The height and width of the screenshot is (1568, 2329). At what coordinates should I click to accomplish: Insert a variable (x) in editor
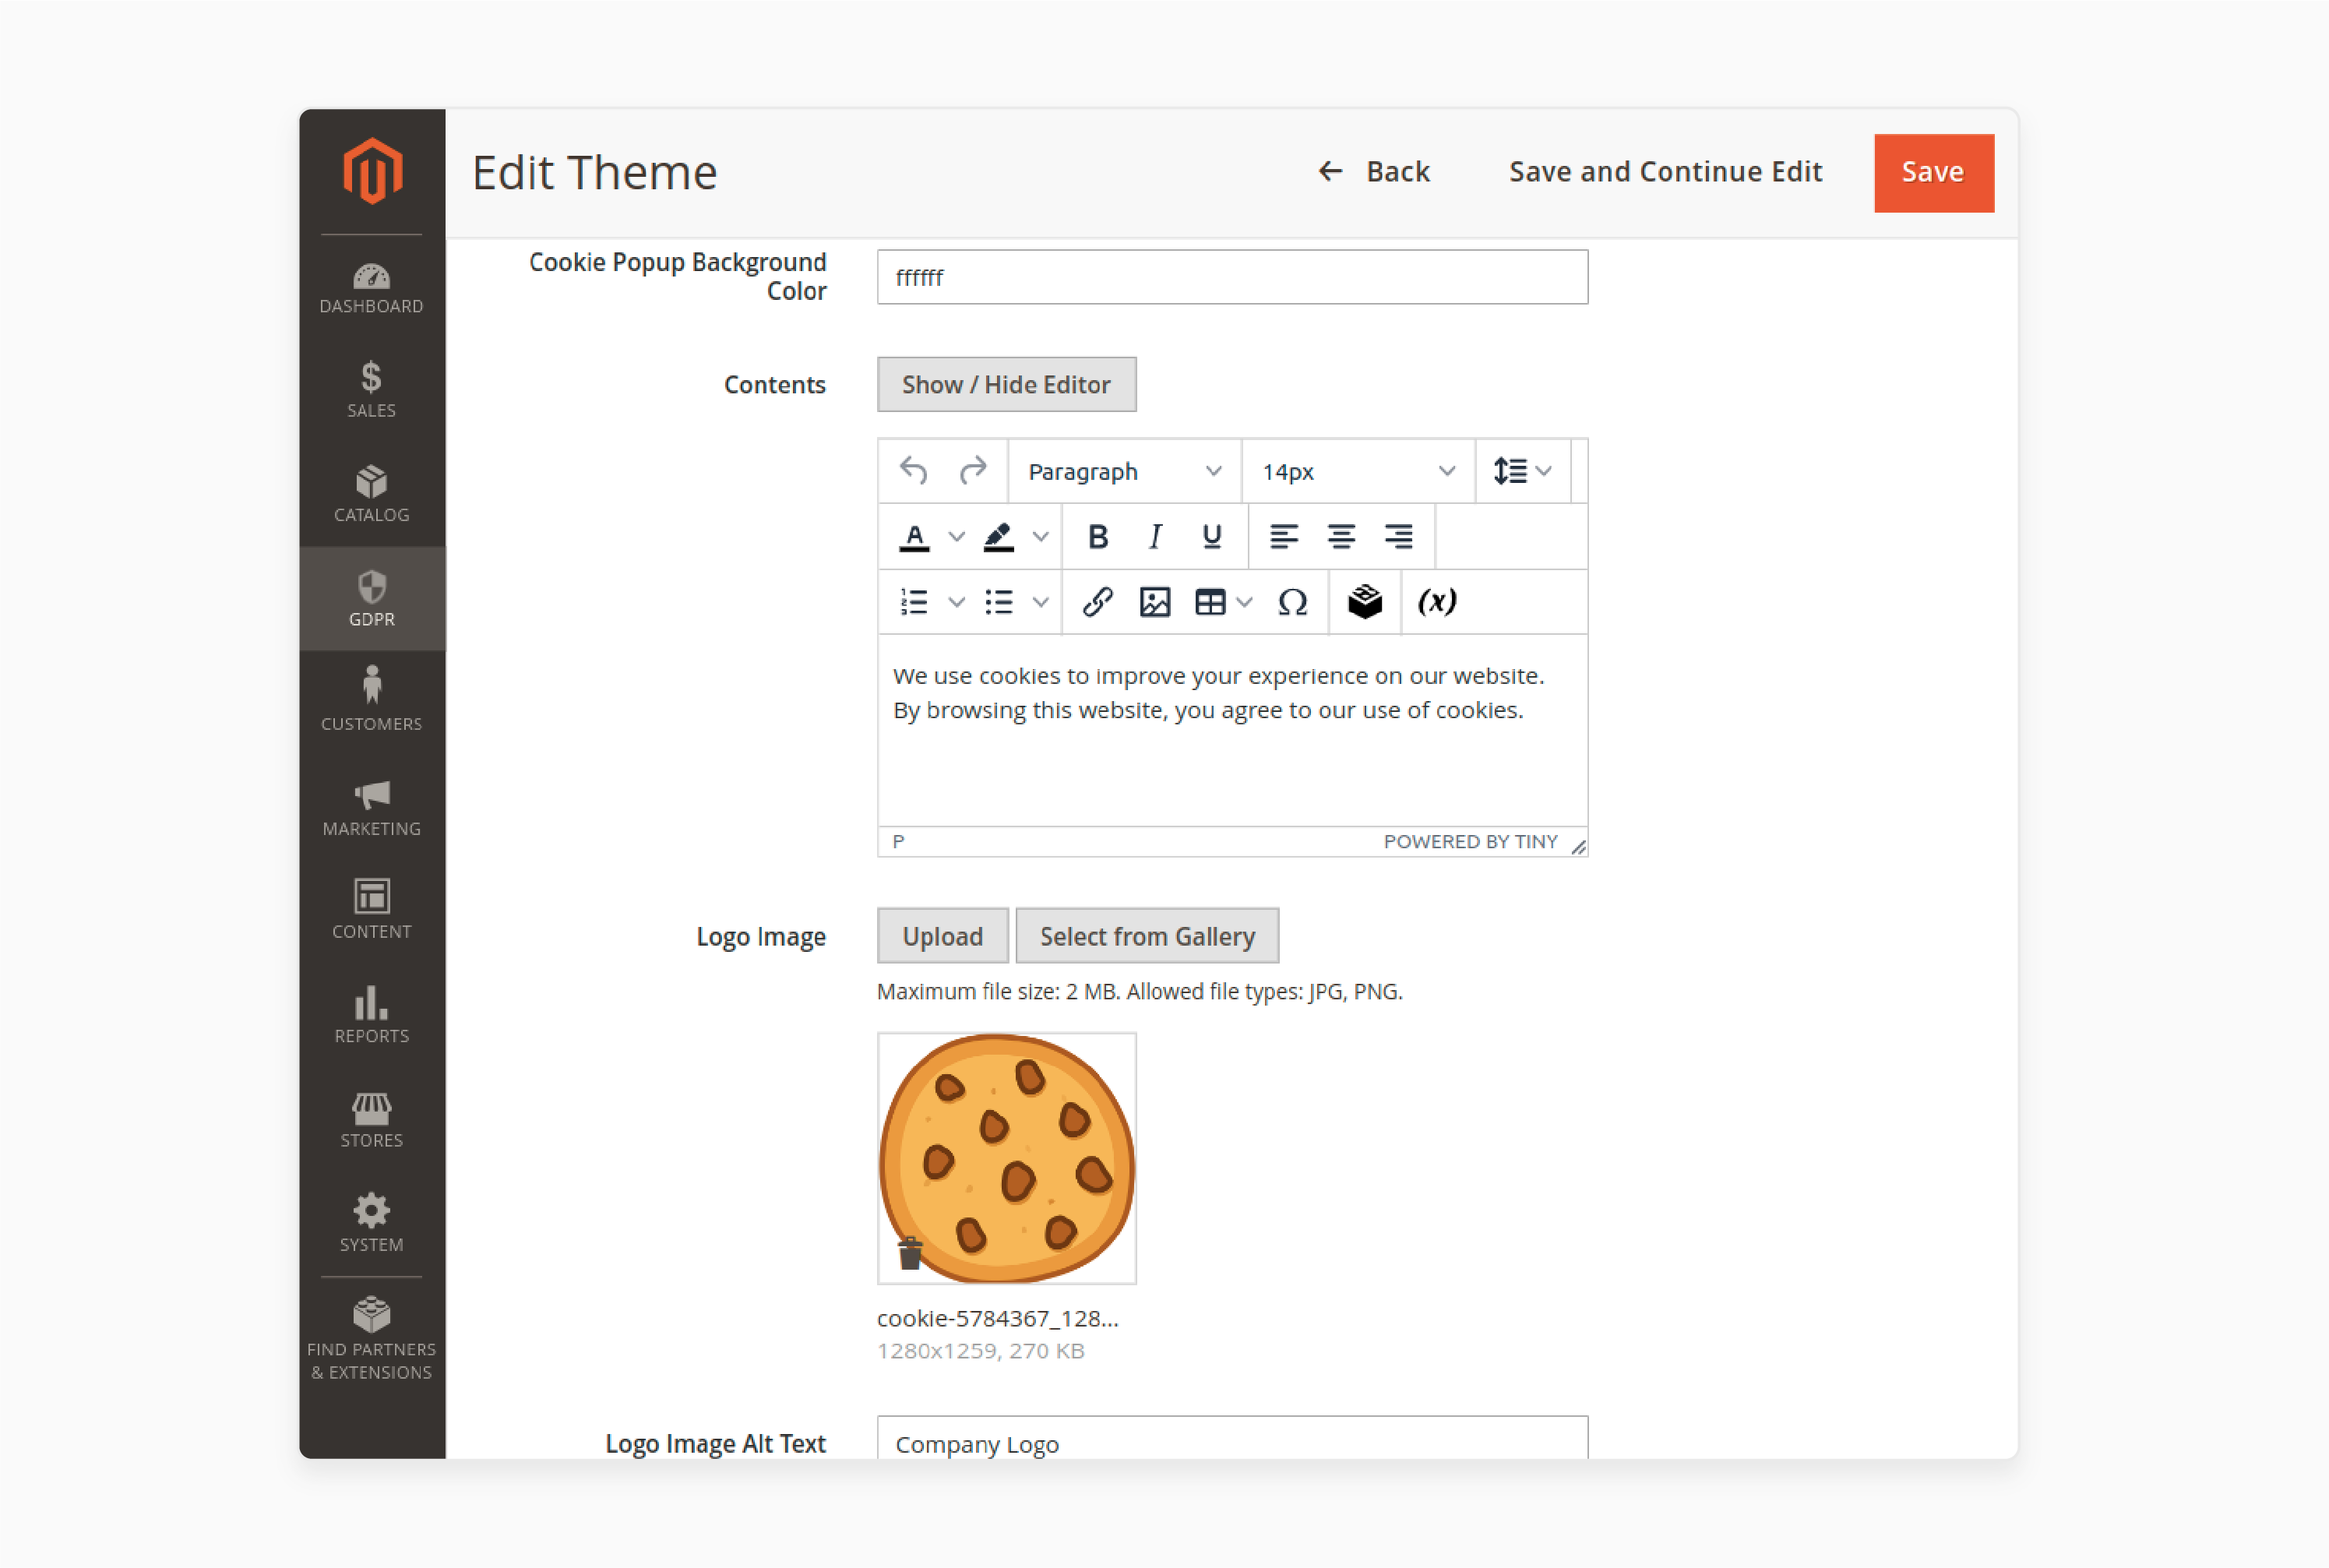[1437, 602]
